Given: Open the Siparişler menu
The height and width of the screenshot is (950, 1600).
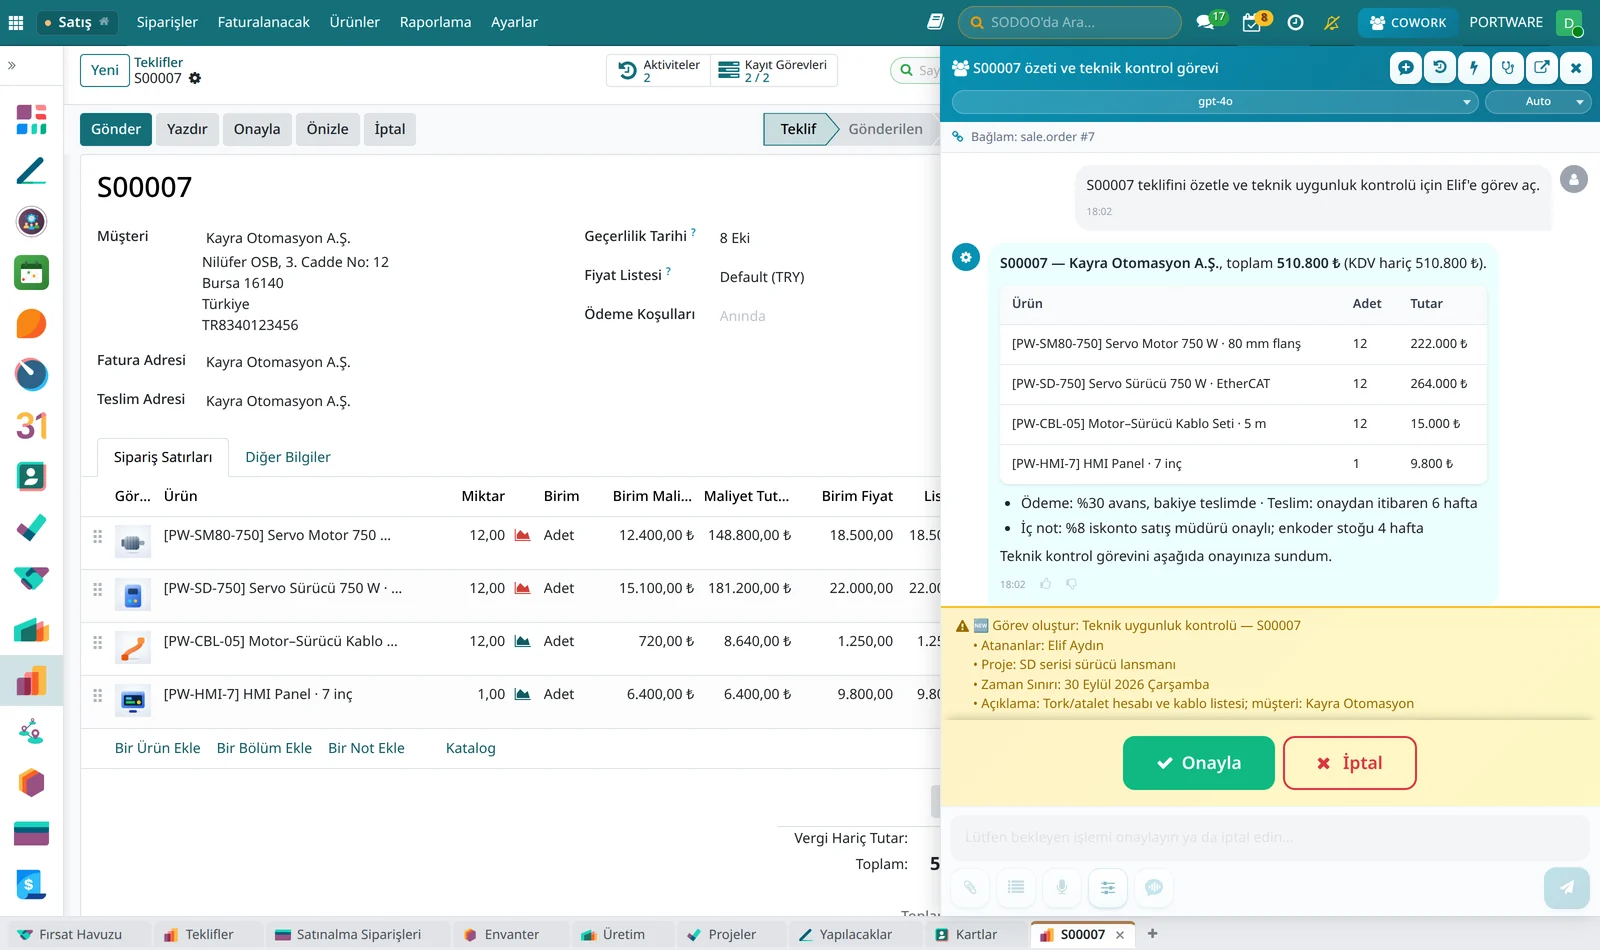Looking at the screenshot, I should pyautogui.click(x=167, y=22).
